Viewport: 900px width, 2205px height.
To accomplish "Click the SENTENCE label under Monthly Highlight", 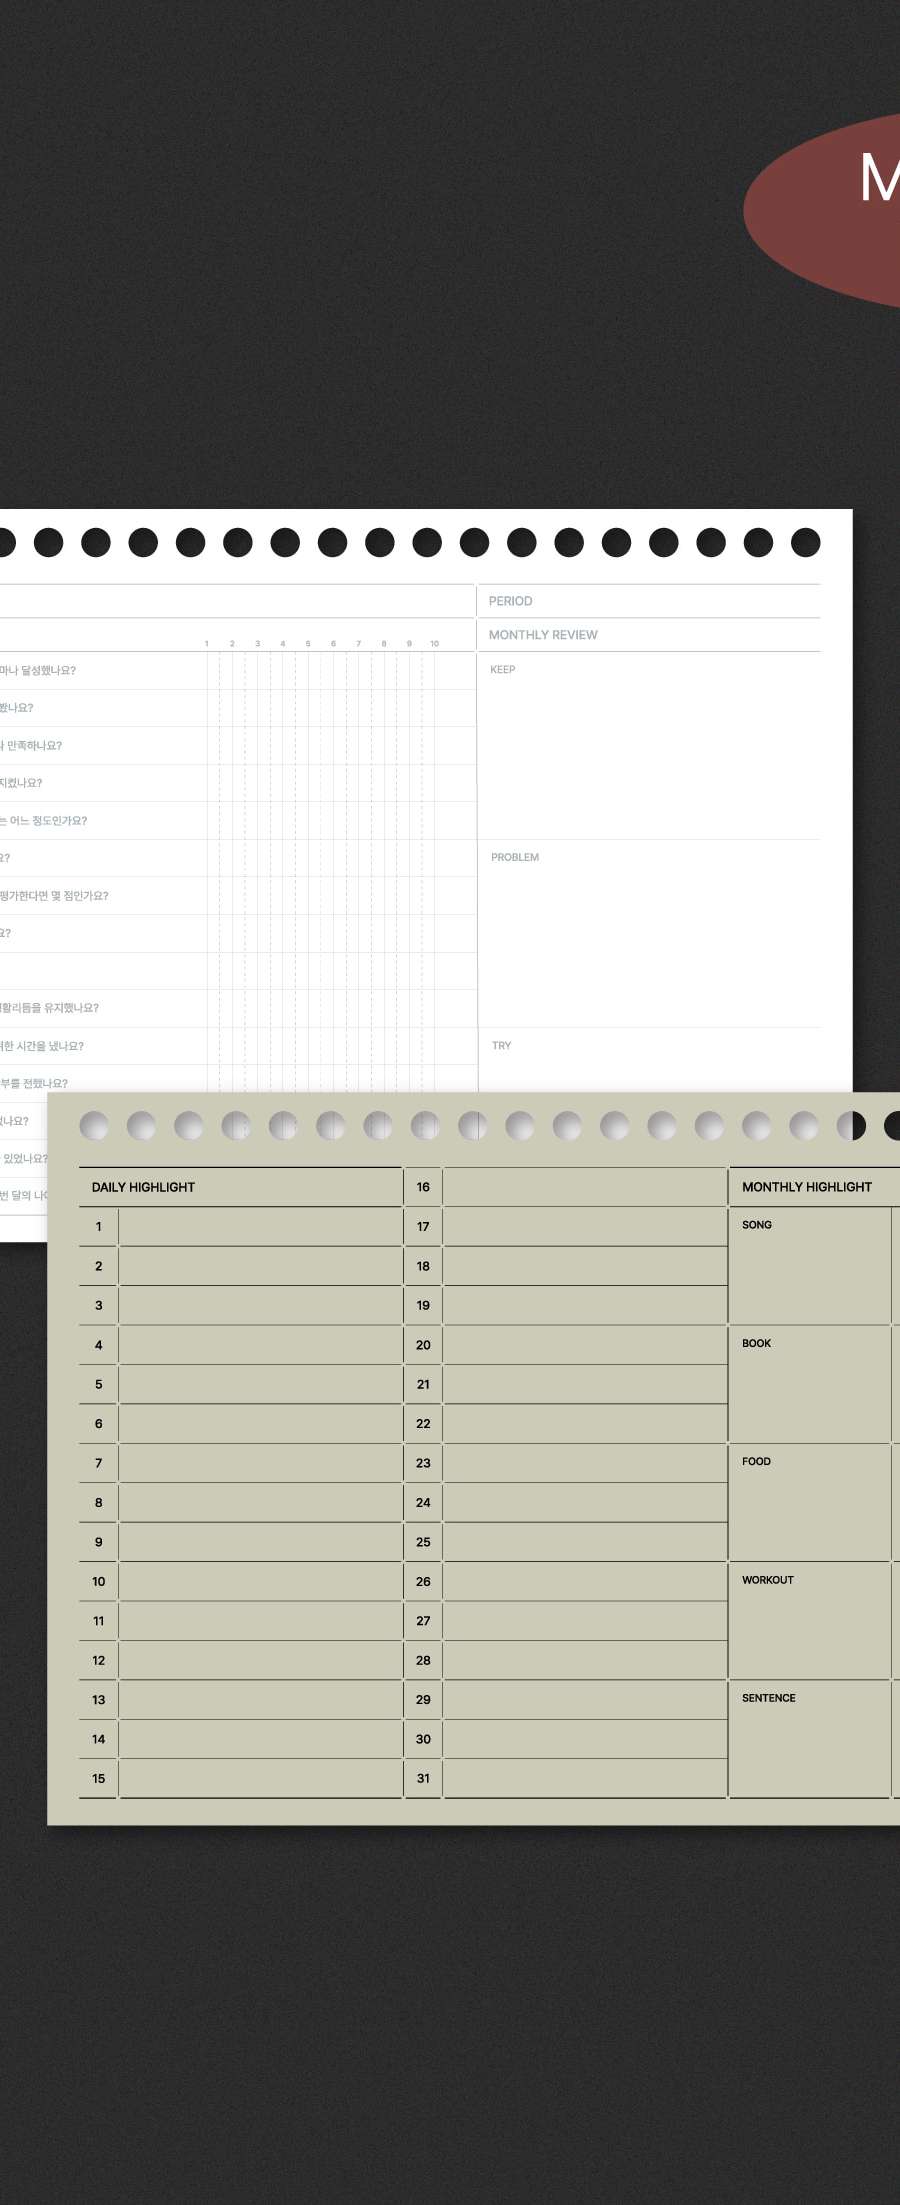I will point(769,1698).
